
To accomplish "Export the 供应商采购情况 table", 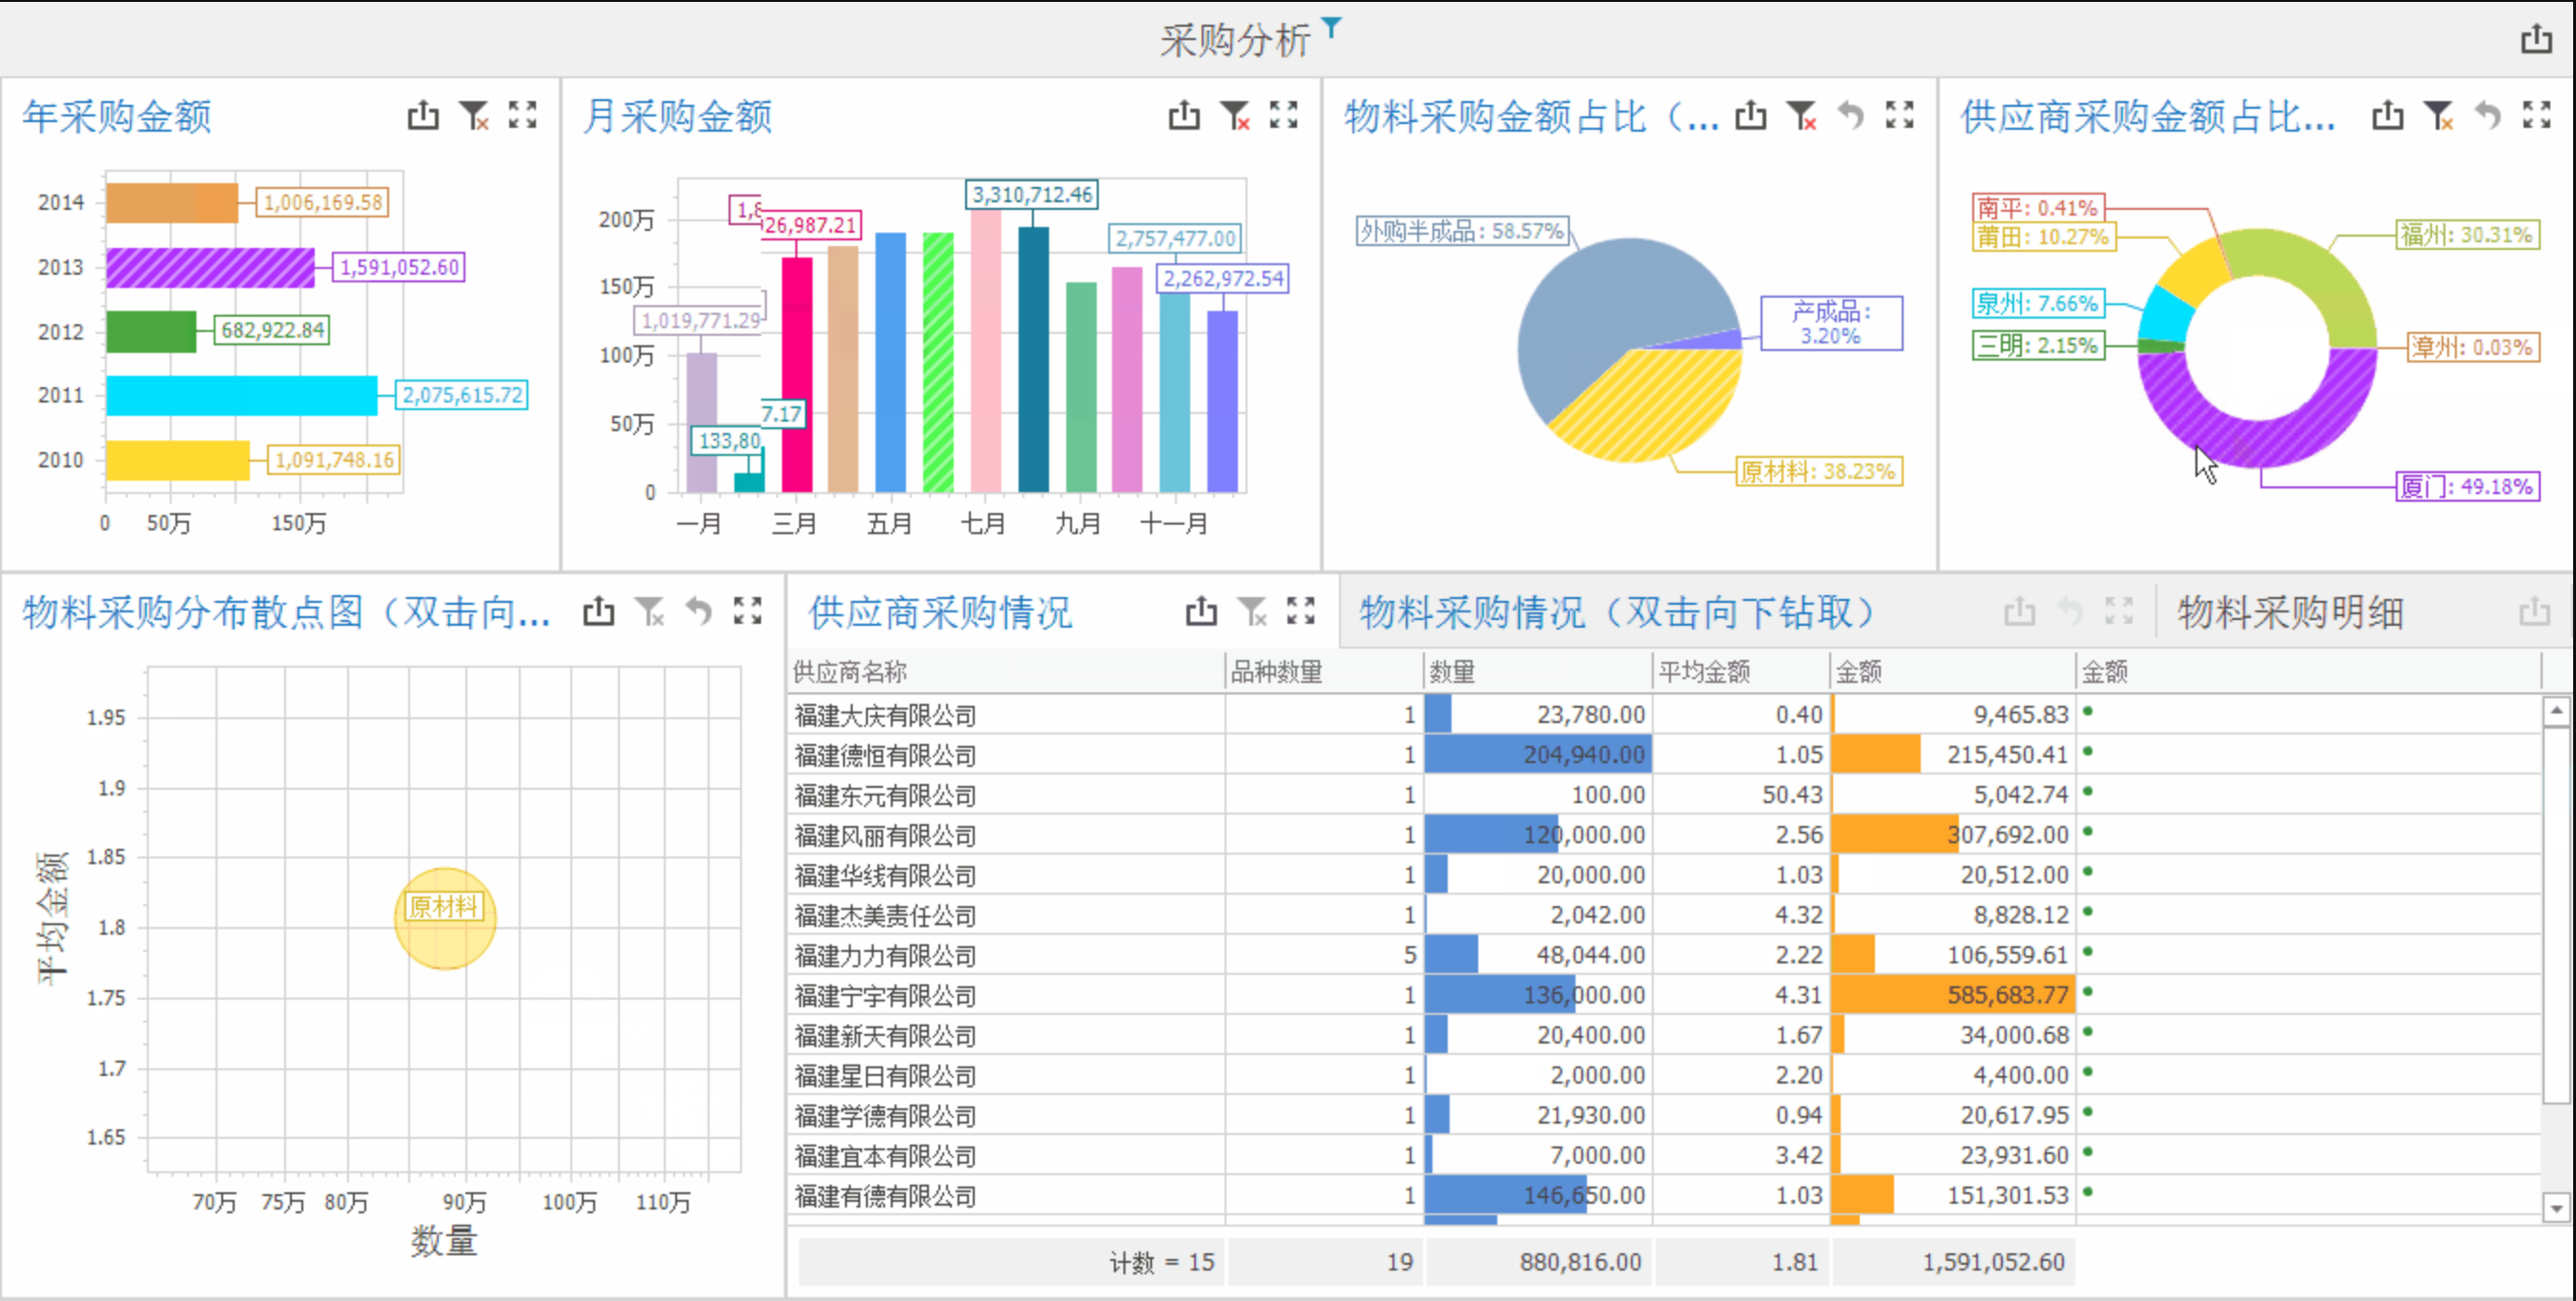I will (x=1201, y=611).
